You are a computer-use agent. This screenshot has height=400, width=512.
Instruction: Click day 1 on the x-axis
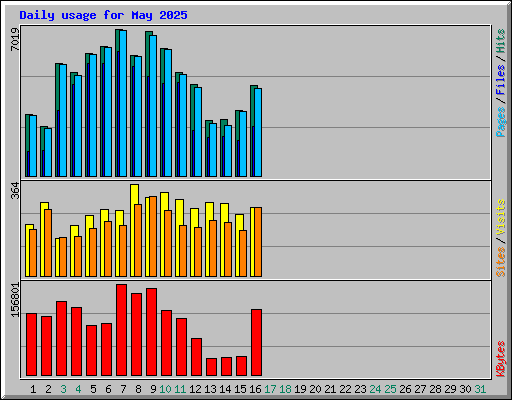pyautogui.click(x=33, y=389)
